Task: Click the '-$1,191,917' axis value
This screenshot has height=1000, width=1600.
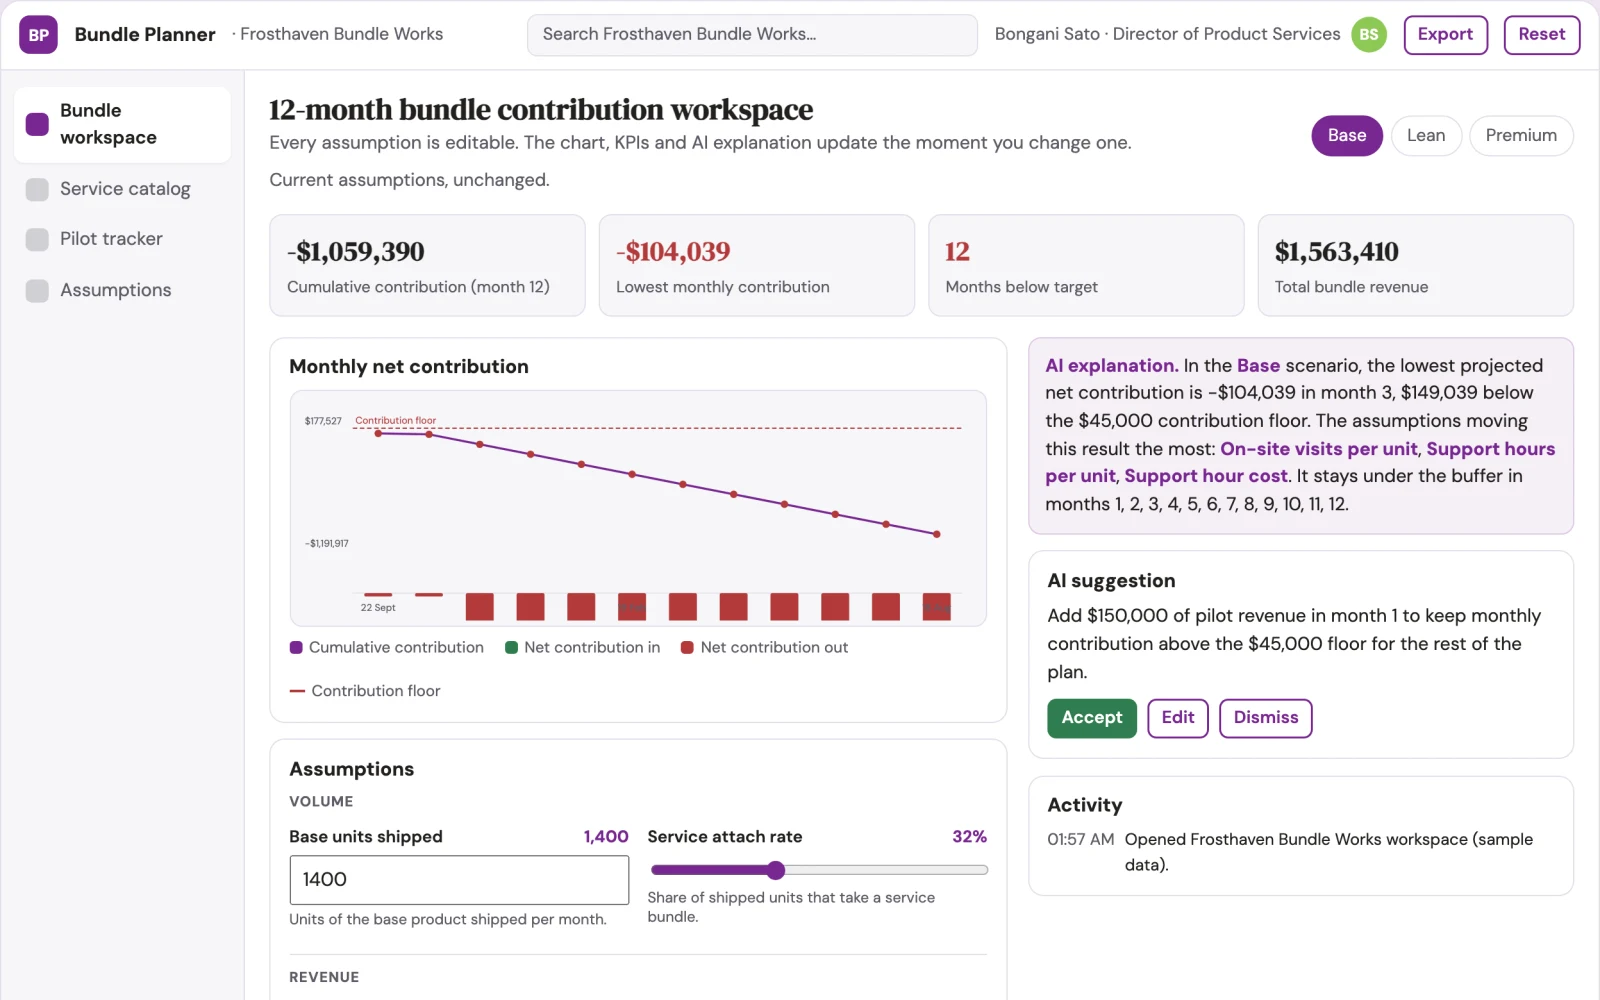Action: [327, 544]
